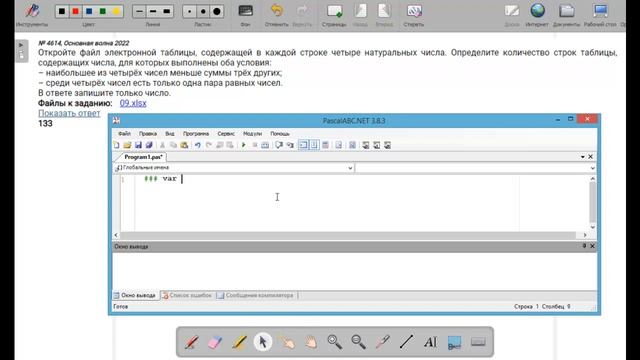Expand the right-hand member dropdown beside Глобальные имена
Screen dimensions: 640x360
[x=593, y=168]
